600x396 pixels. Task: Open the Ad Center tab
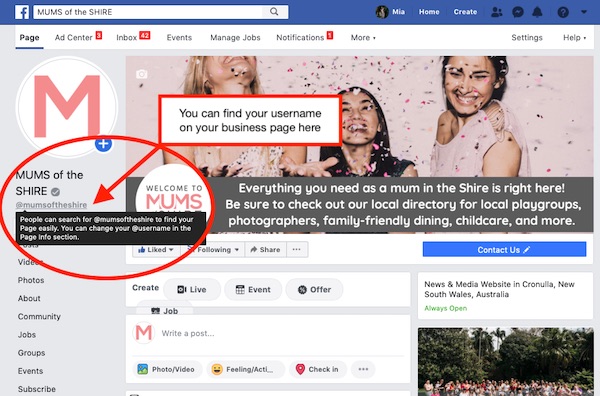[78, 37]
